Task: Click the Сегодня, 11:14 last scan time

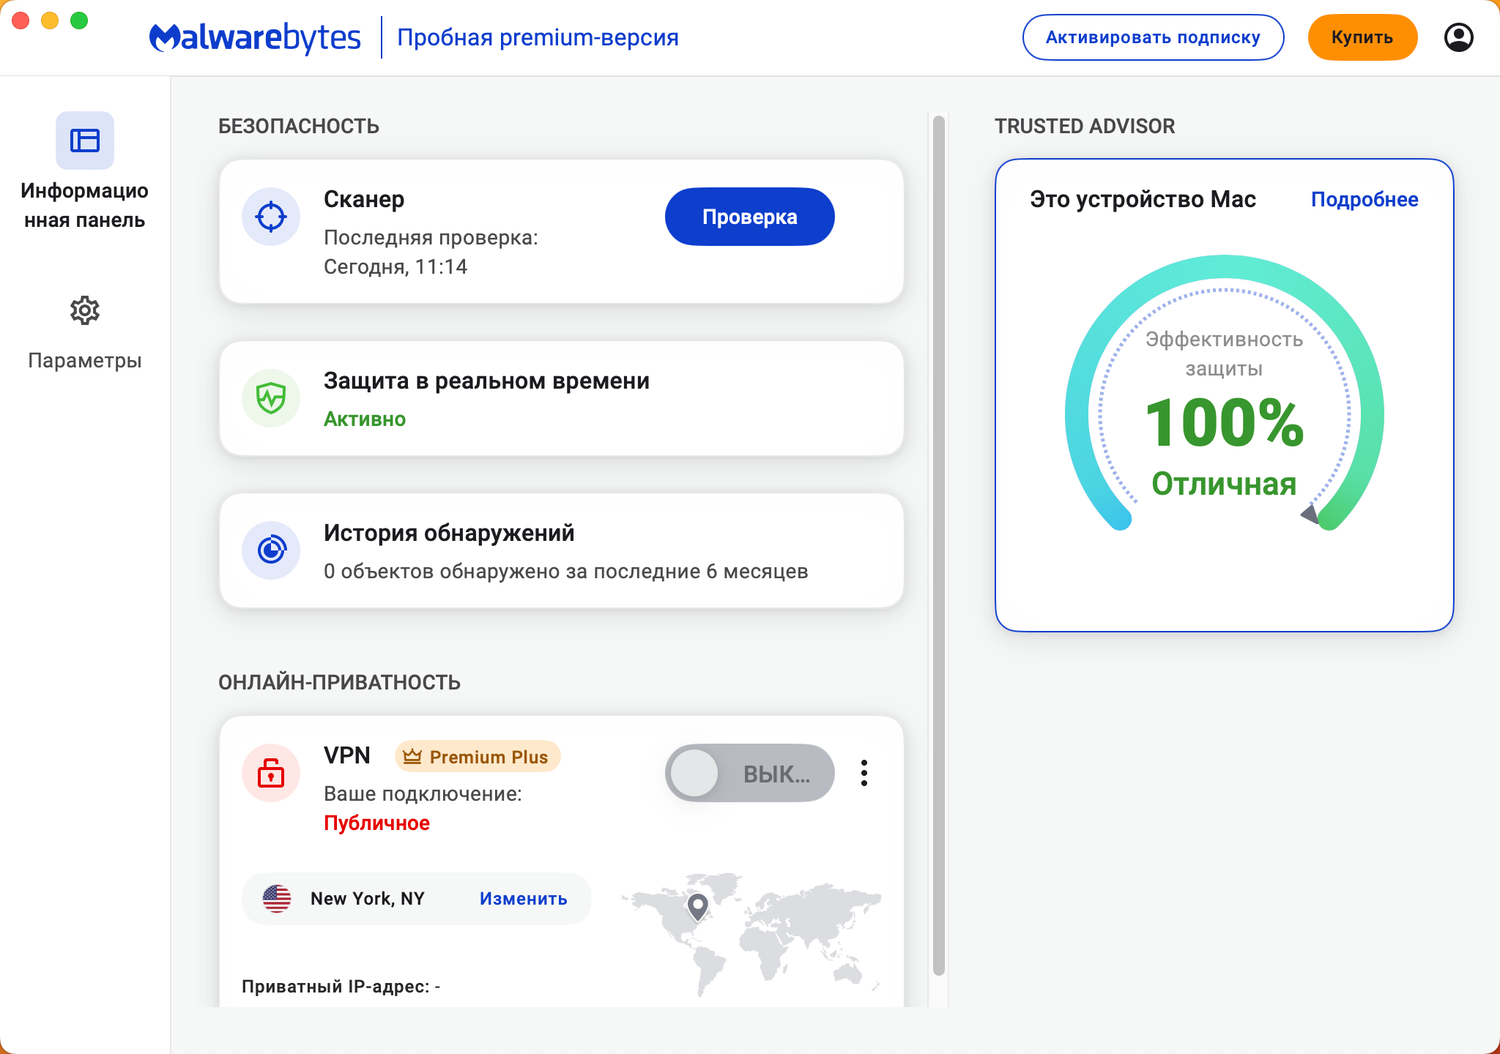Action: [395, 267]
